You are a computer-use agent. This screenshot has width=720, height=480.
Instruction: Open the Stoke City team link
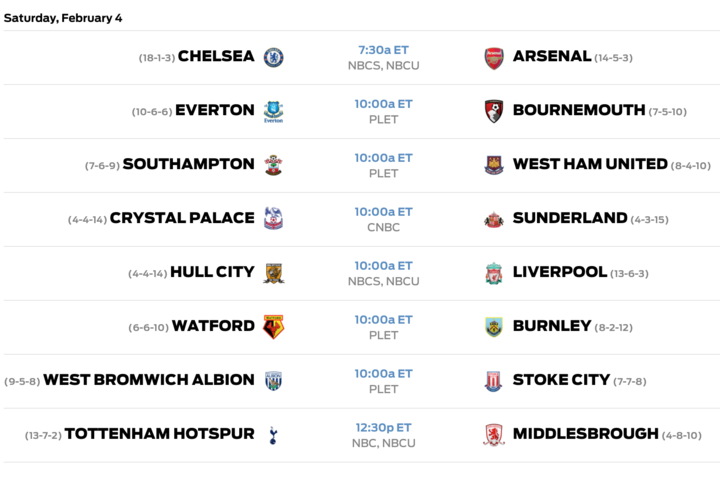click(561, 380)
